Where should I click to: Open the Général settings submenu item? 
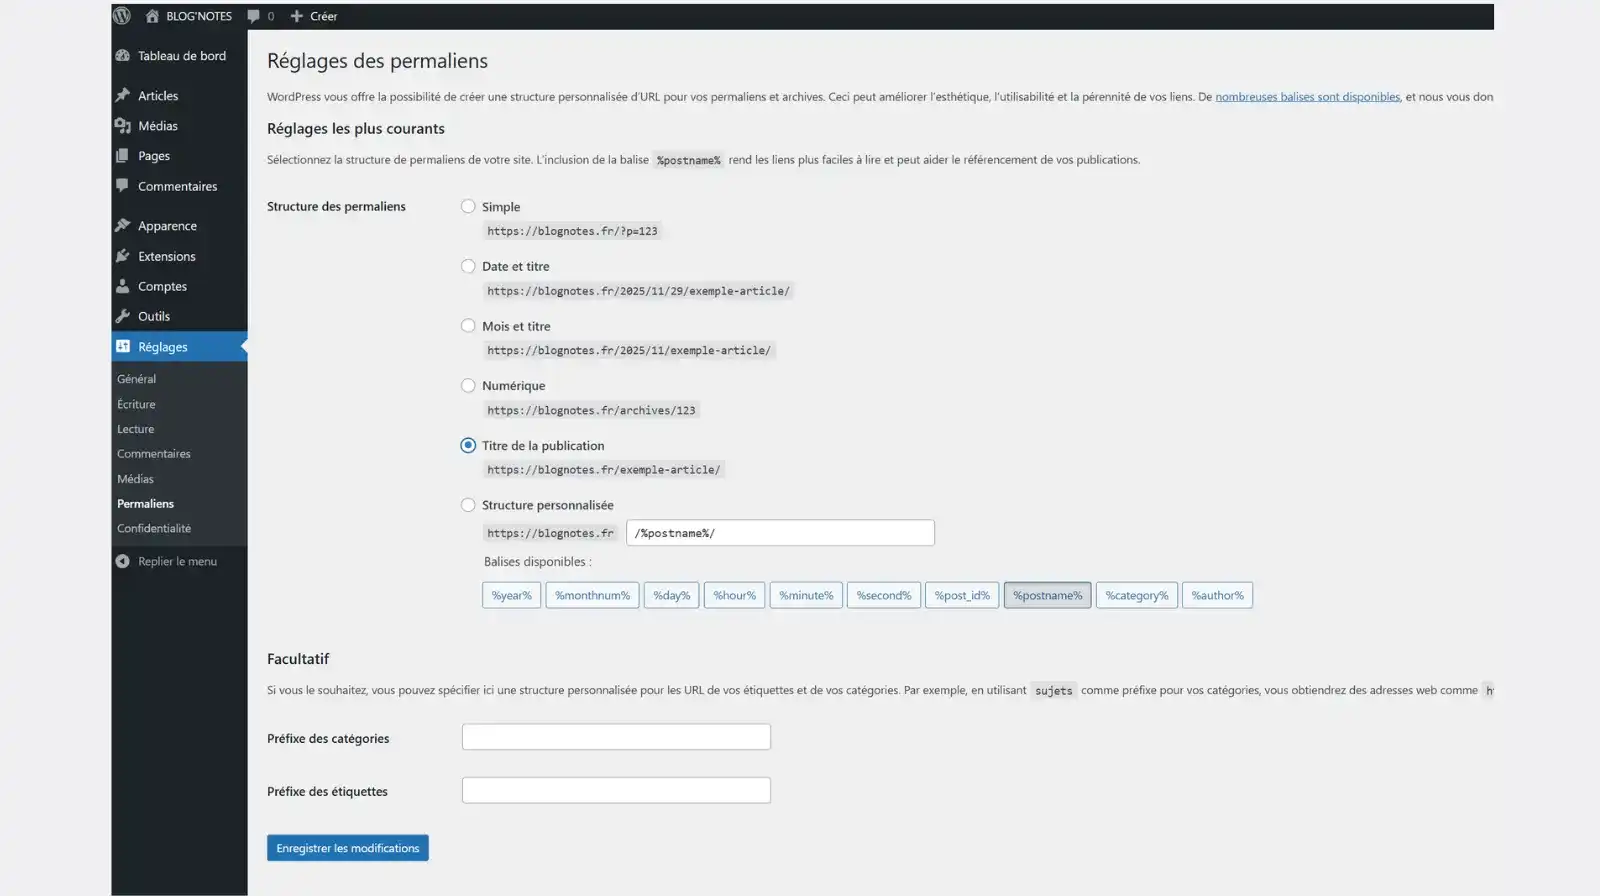pyautogui.click(x=136, y=379)
